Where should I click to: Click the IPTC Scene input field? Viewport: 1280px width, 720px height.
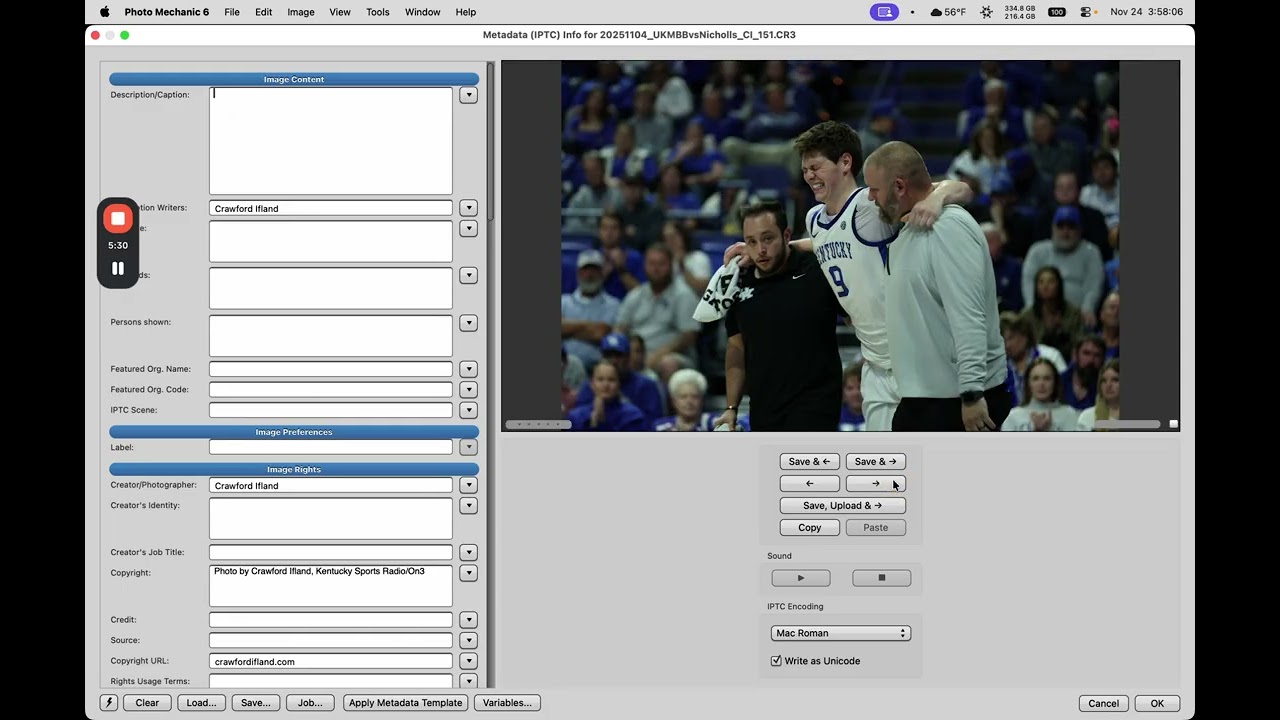coord(331,410)
